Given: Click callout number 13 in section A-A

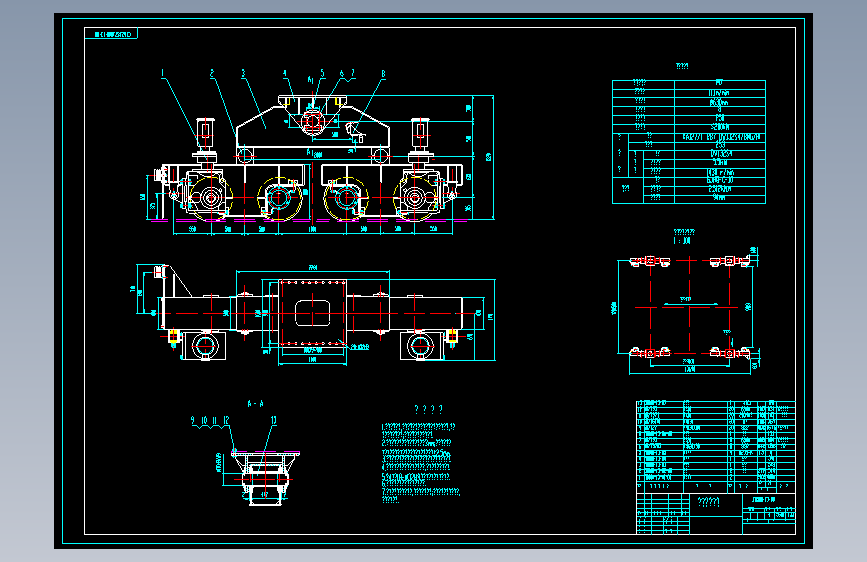Looking at the screenshot, I should [x=273, y=420].
